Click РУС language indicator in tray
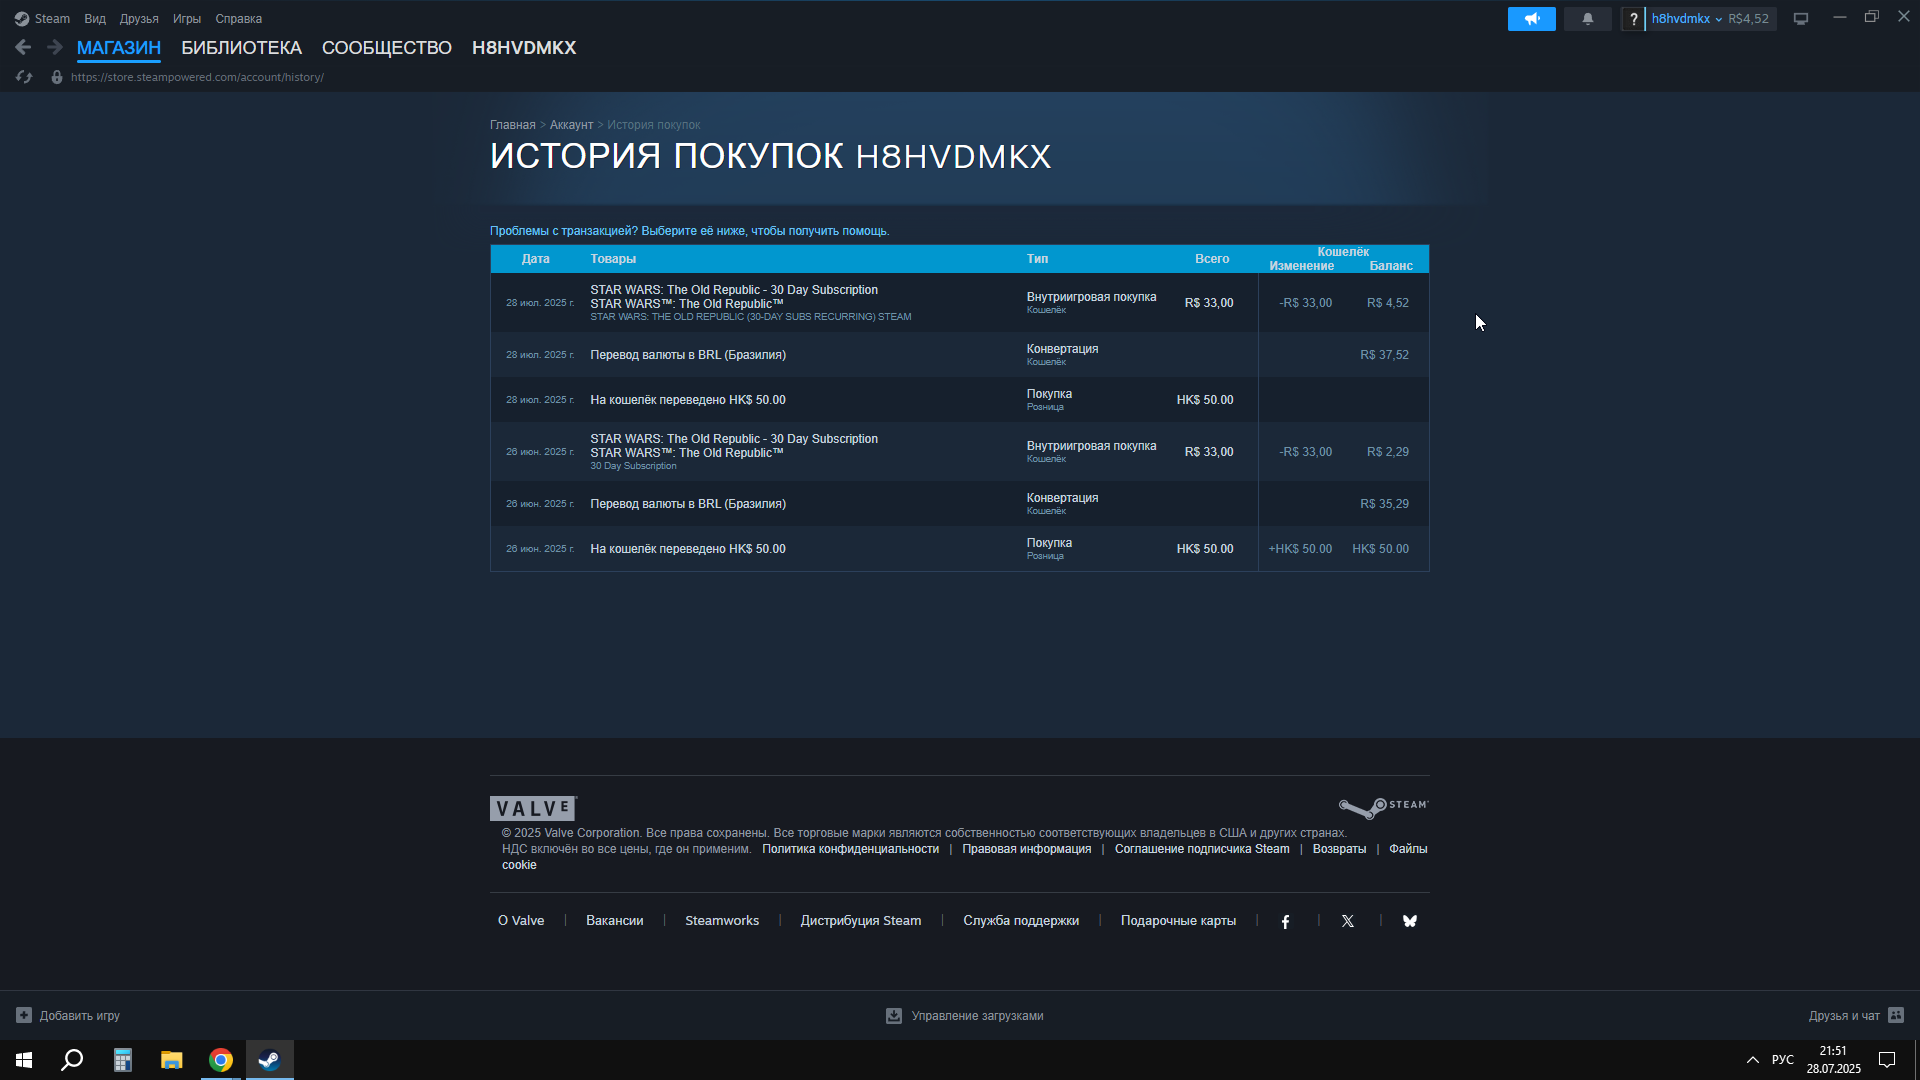1920x1080 pixels. point(1782,1060)
